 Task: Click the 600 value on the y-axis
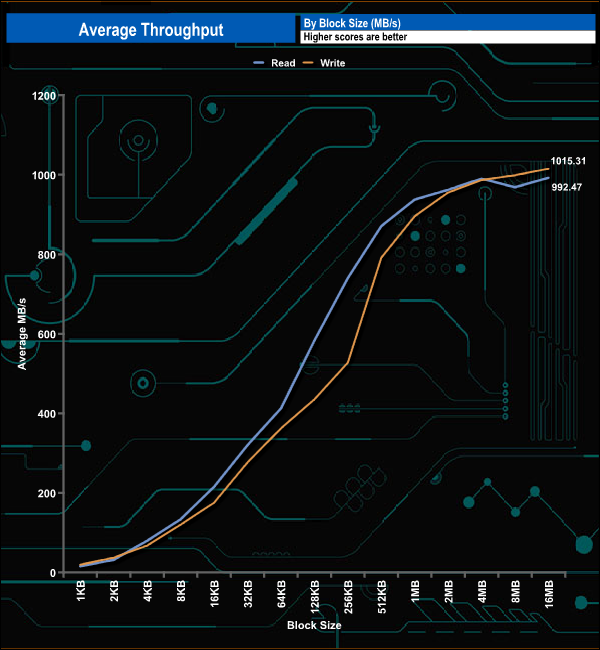pyautogui.click(x=46, y=334)
